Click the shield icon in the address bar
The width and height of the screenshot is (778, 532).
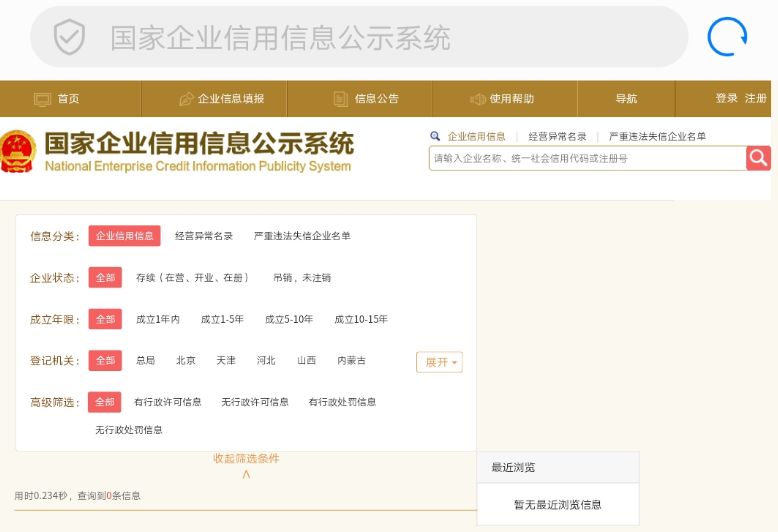click(x=69, y=37)
